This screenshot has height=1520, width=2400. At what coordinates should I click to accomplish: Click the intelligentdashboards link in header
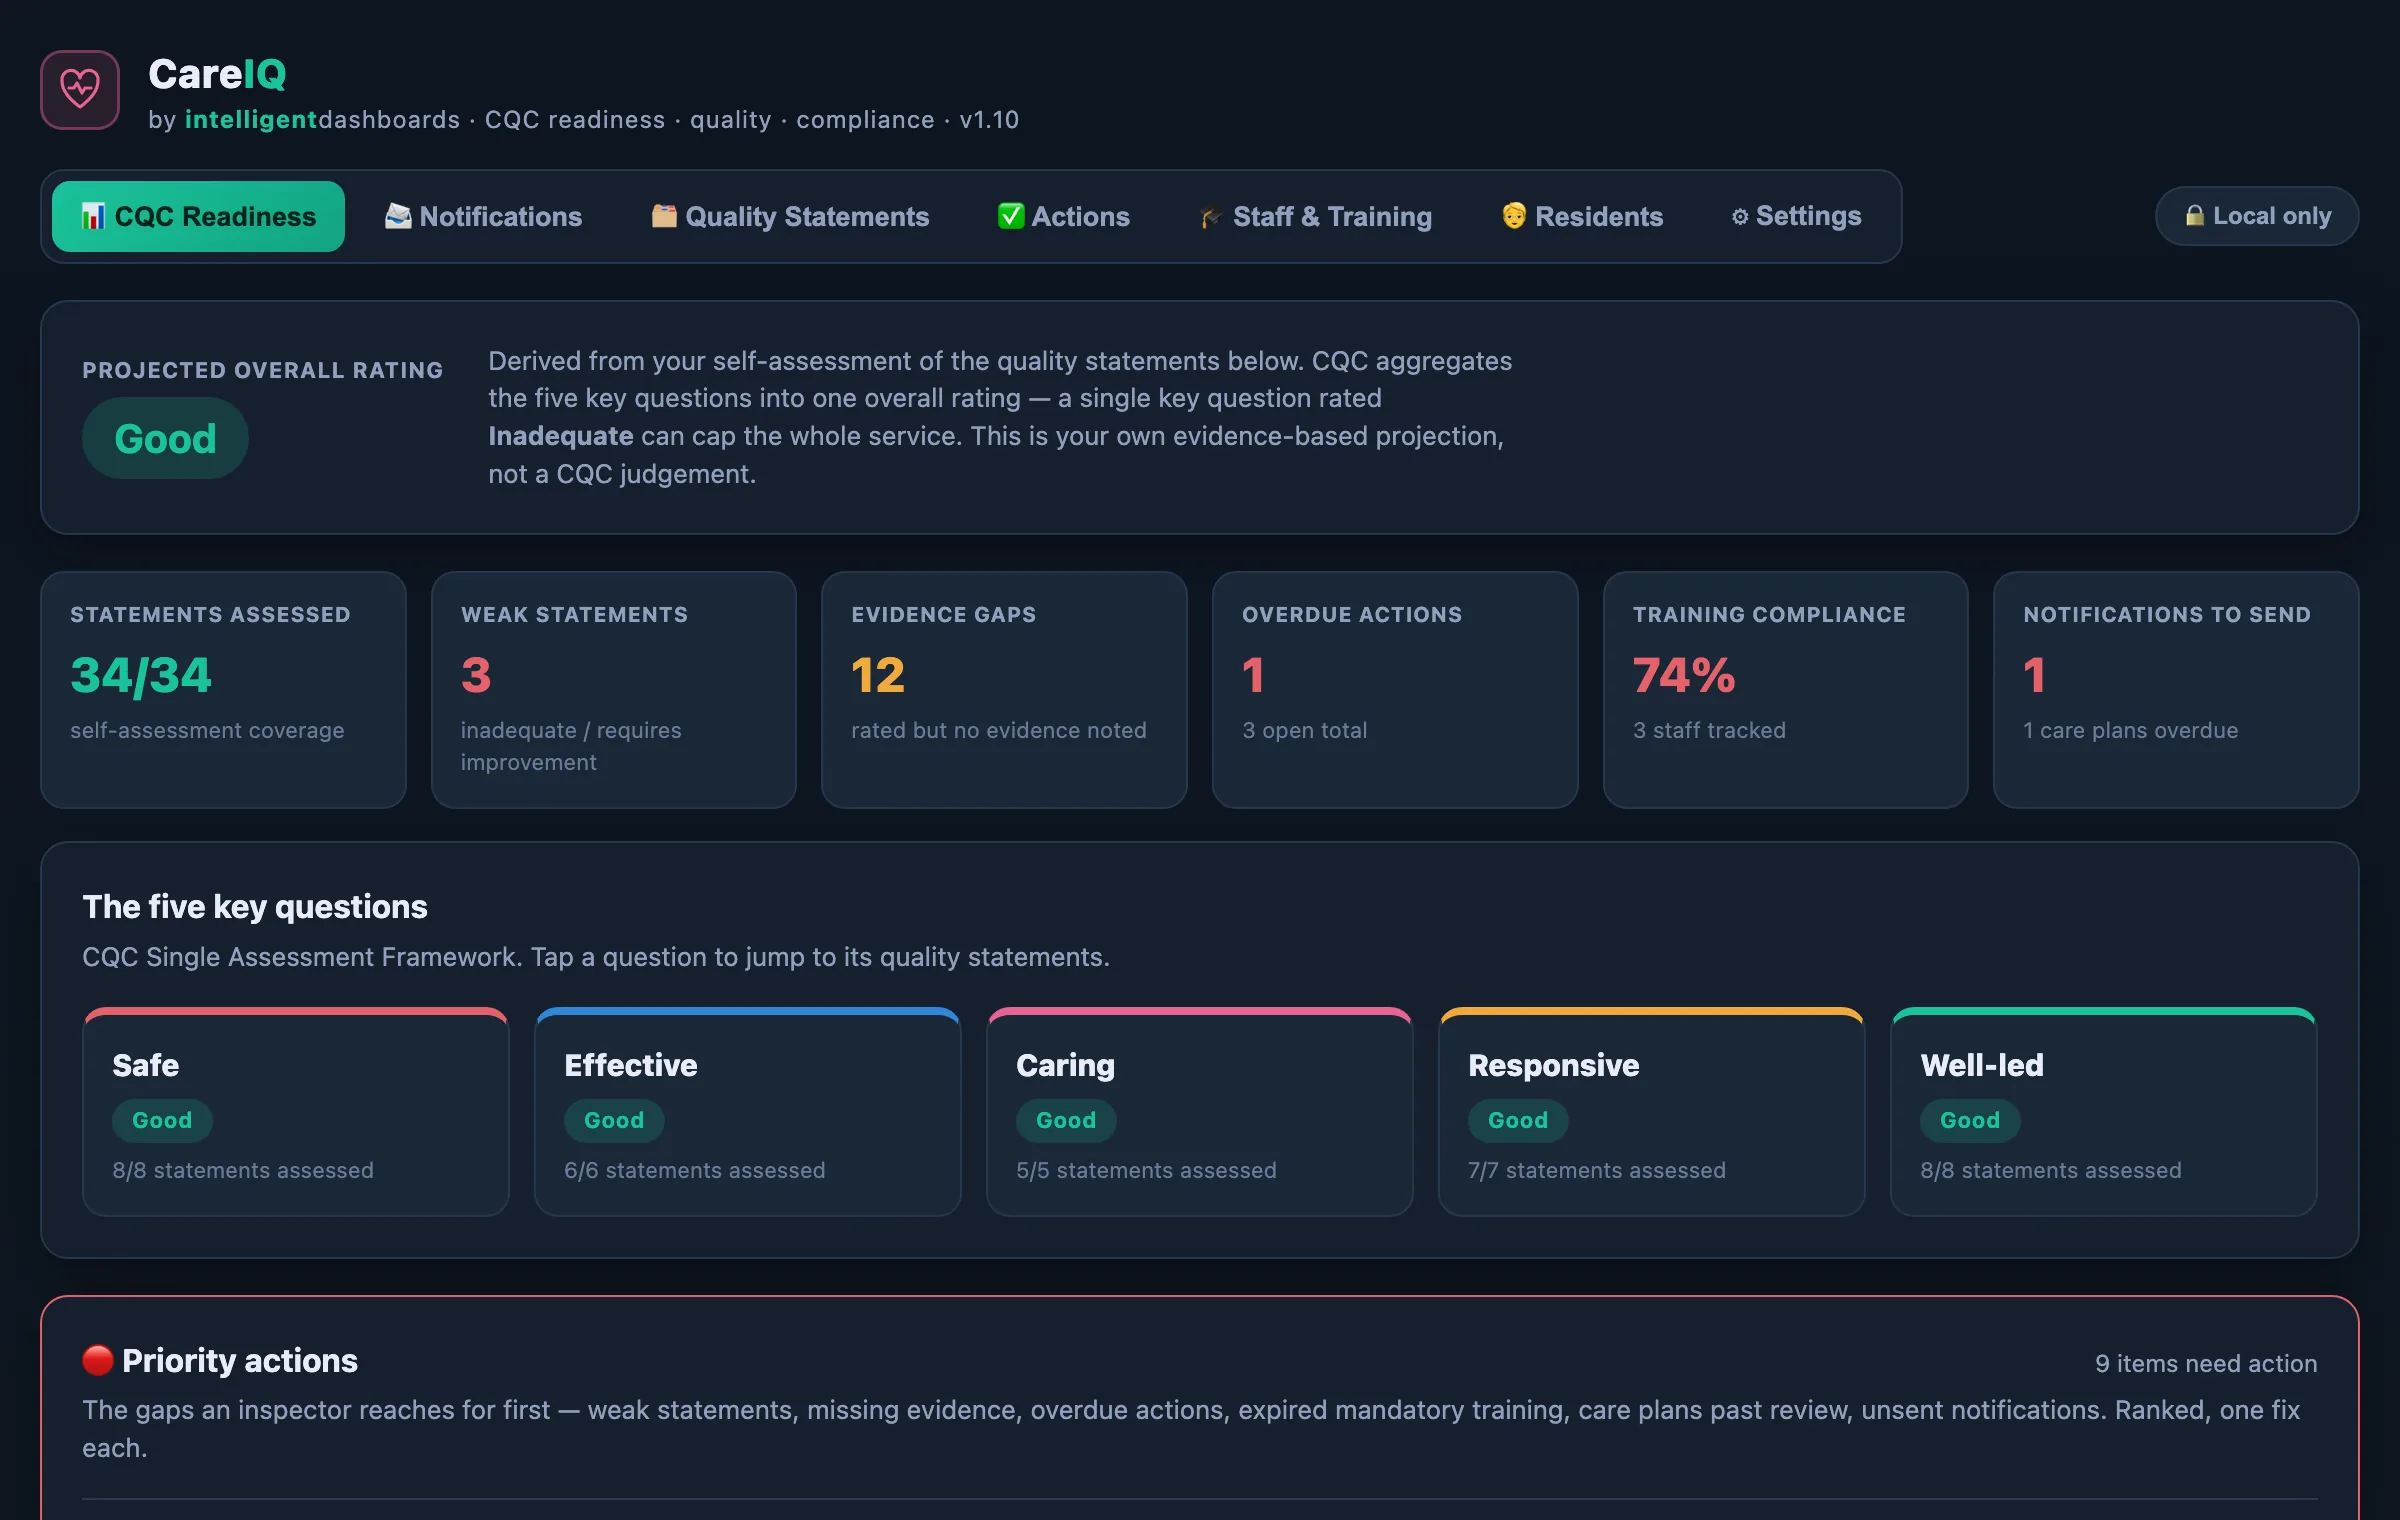(x=322, y=120)
